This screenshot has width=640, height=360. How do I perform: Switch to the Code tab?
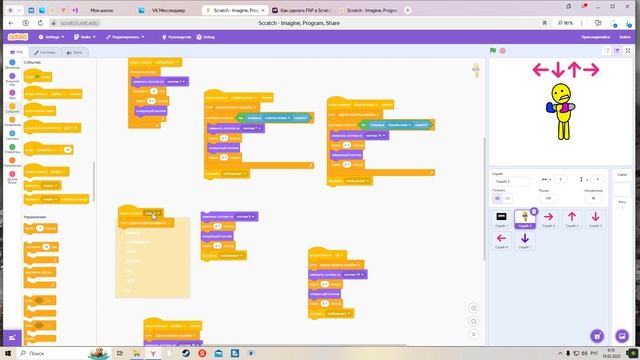click(16, 52)
